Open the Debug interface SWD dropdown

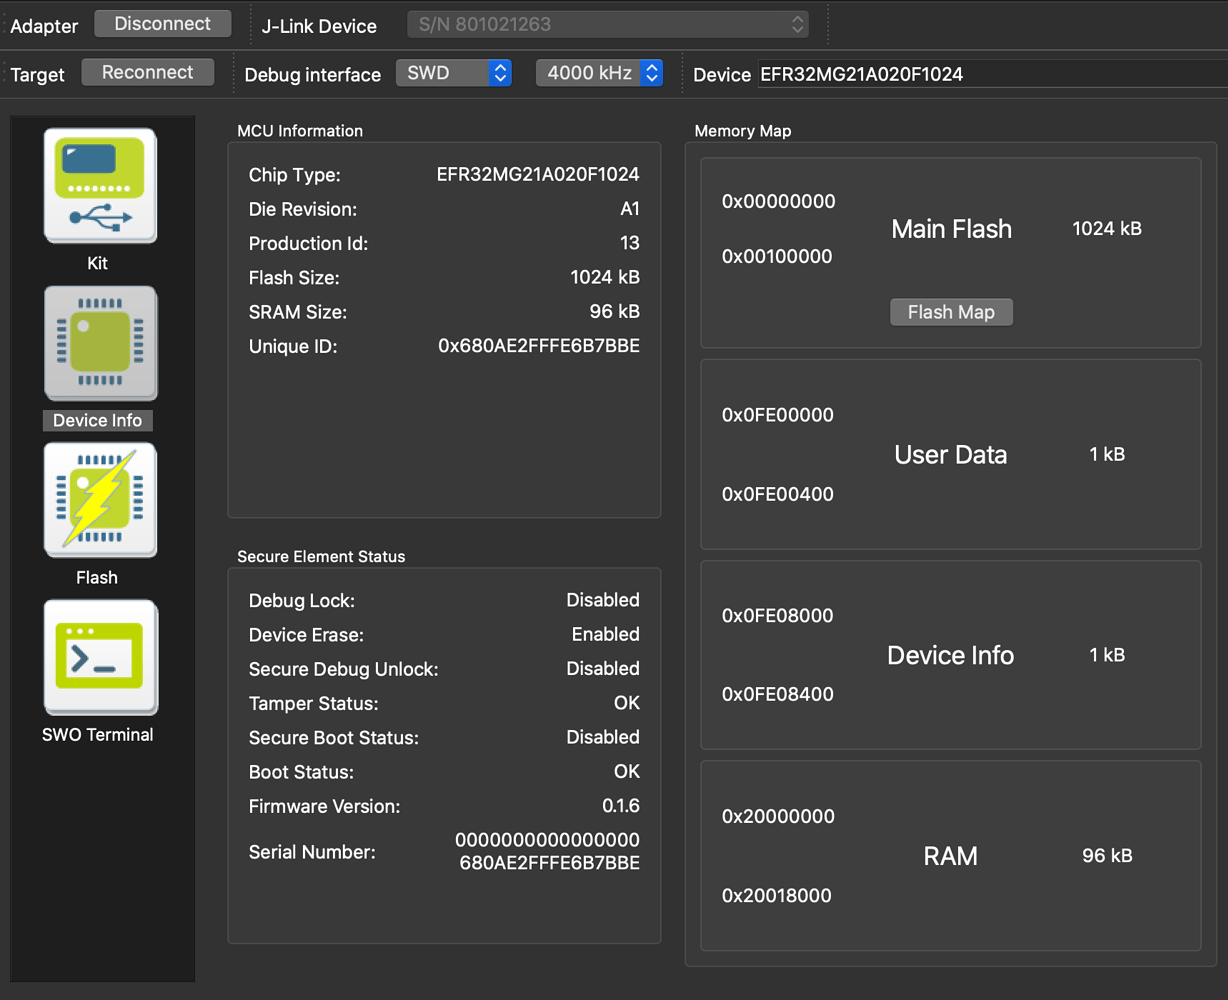click(x=453, y=72)
